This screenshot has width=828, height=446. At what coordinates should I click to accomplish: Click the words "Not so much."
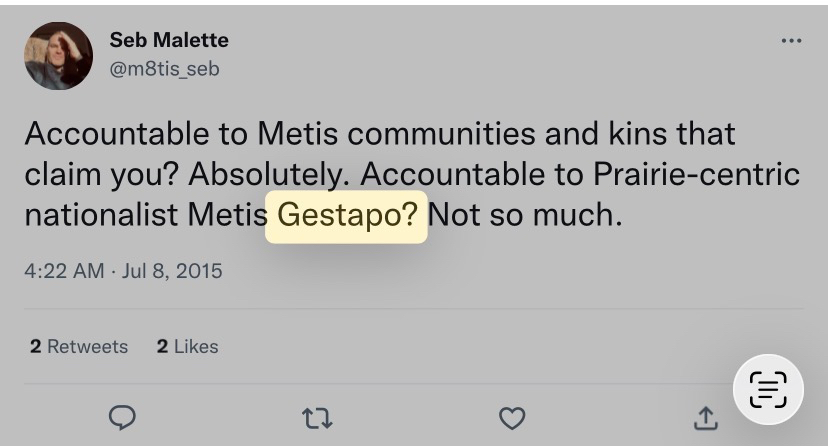pyautogui.click(x=525, y=216)
